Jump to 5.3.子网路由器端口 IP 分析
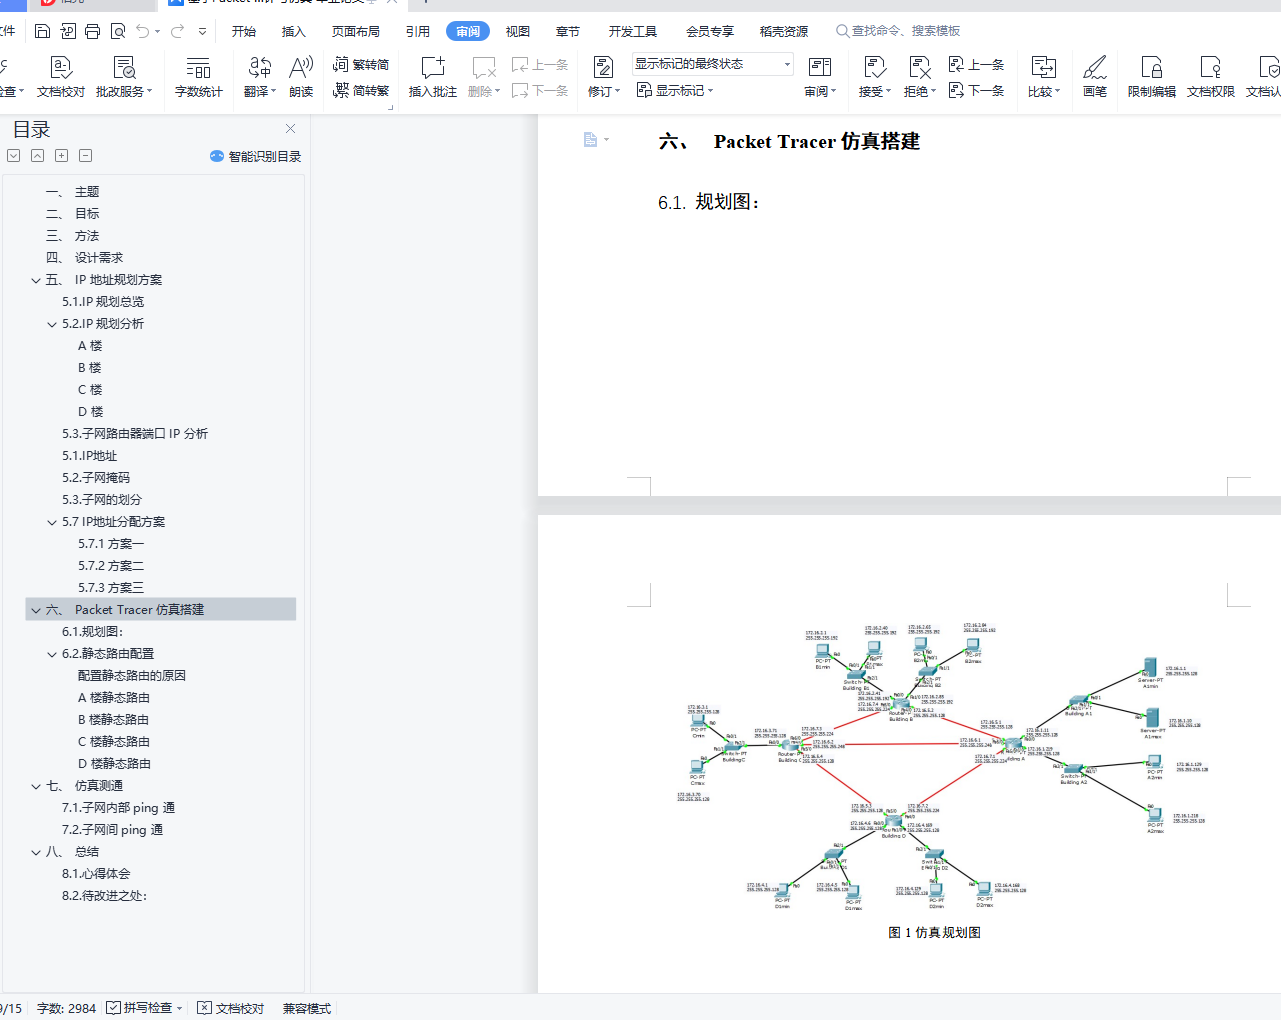This screenshot has width=1281, height=1020. [x=135, y=434]
